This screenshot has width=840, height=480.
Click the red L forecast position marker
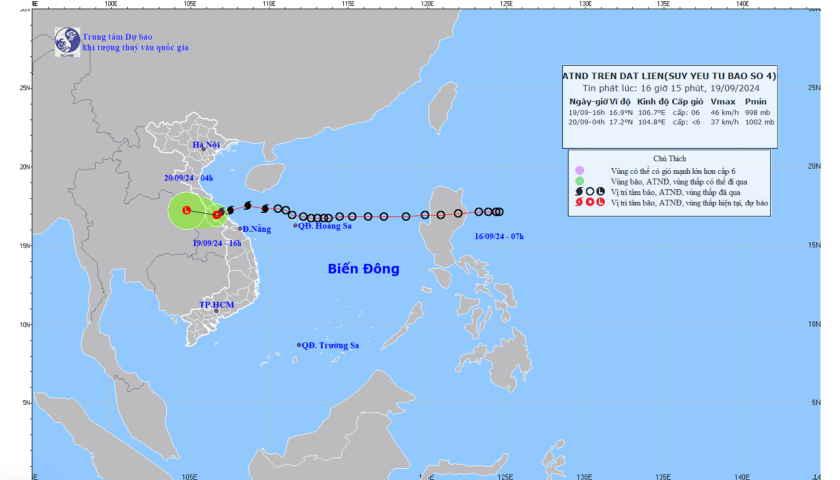click(x=187, y=210)
